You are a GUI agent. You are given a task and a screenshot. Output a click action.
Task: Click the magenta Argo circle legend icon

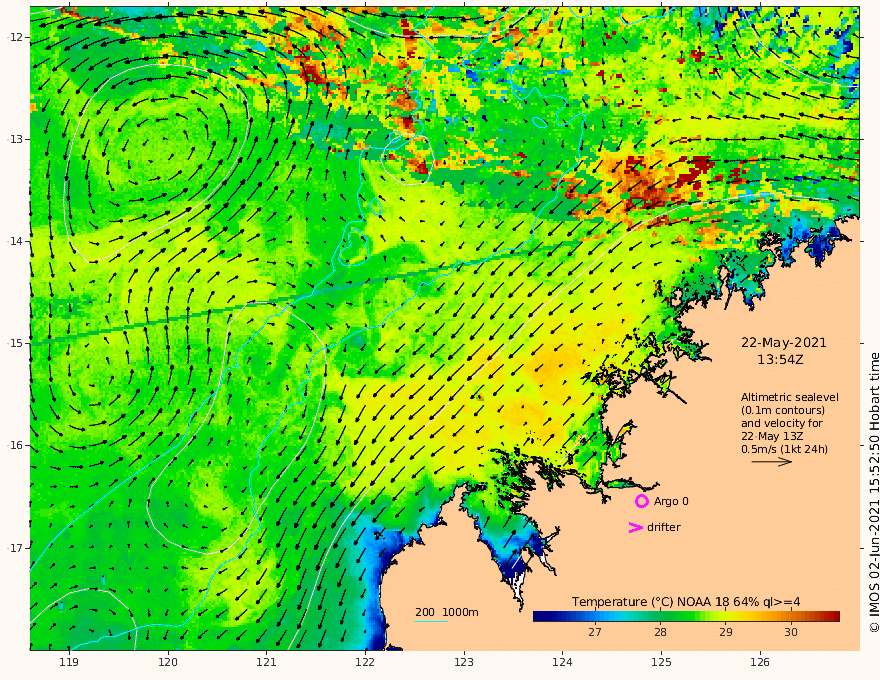point(641,501)
